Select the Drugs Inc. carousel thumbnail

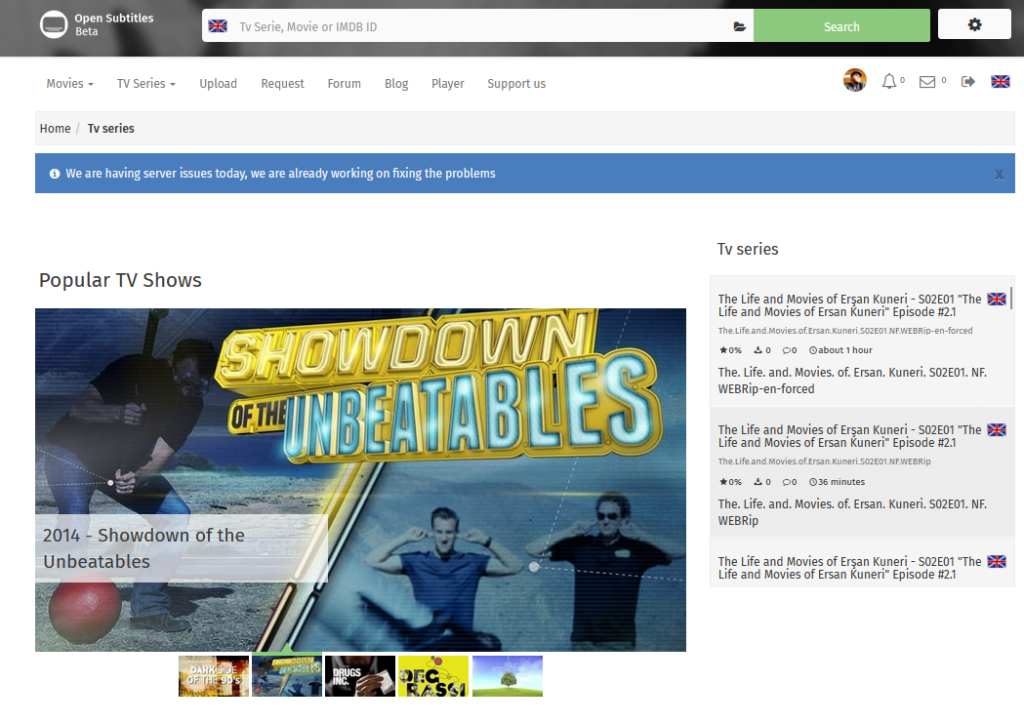(360, 676)
